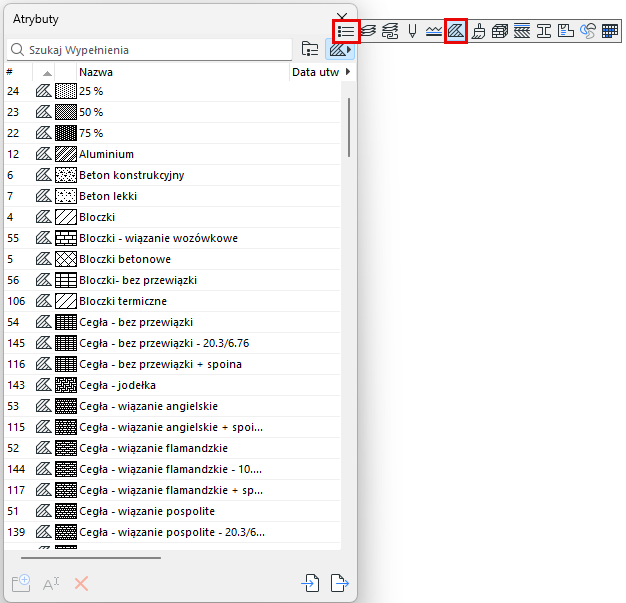The image size is (626, 603).
Task: Select the 75 % fill
Action: pyautogui.click(x=172, y=133)
